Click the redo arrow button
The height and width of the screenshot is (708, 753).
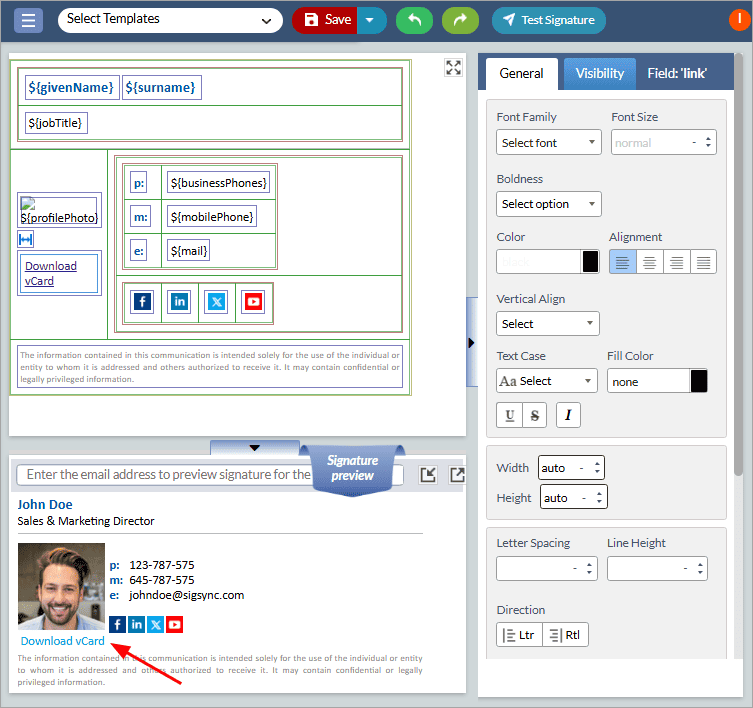click(459, 20)
